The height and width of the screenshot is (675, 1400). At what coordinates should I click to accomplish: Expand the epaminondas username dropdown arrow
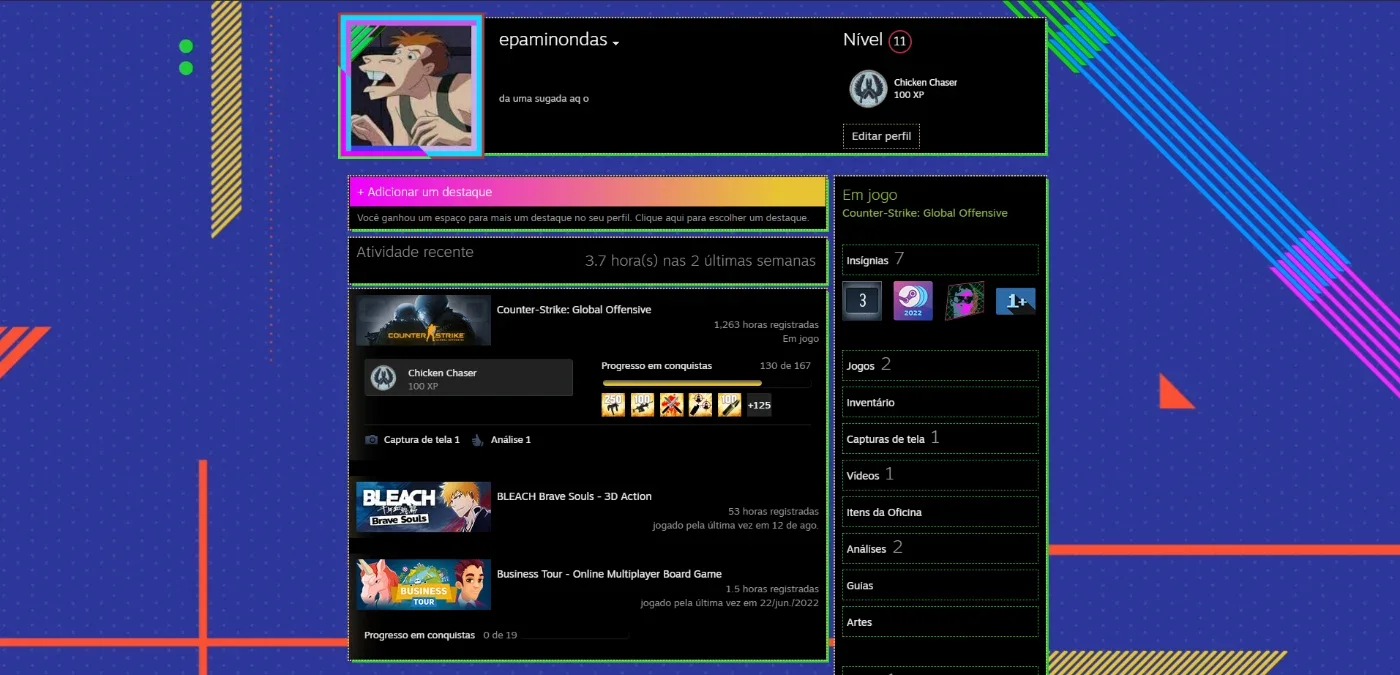click(x=616, y=43)
